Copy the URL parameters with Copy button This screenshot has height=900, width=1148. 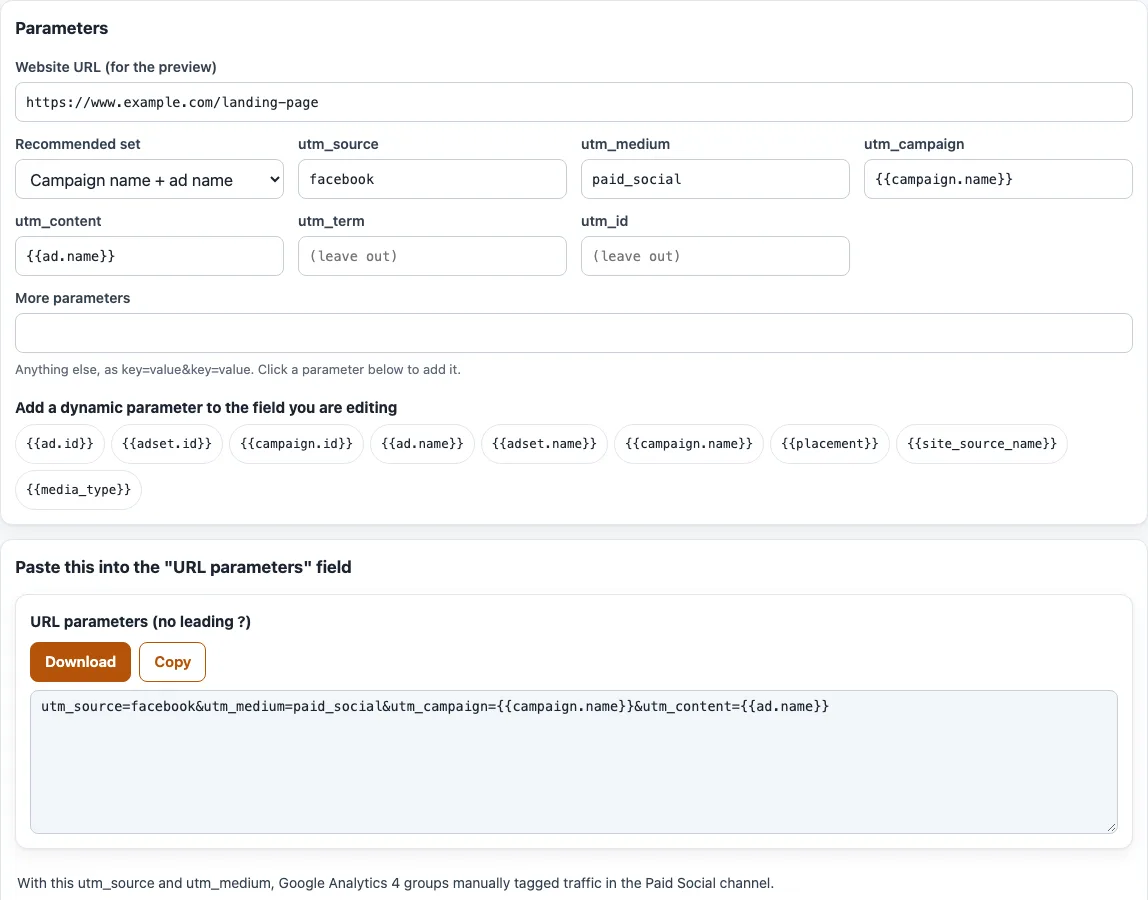172,662
